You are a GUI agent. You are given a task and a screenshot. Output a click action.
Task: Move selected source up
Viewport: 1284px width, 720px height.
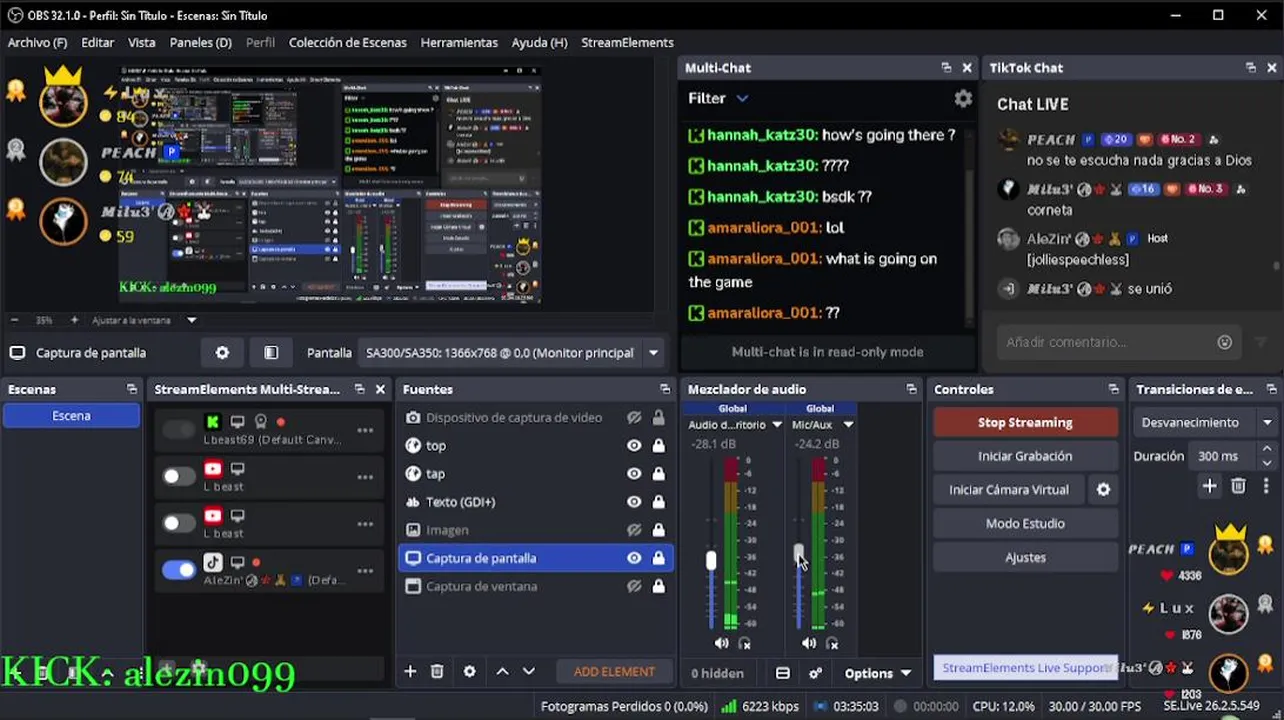[503, 672]
